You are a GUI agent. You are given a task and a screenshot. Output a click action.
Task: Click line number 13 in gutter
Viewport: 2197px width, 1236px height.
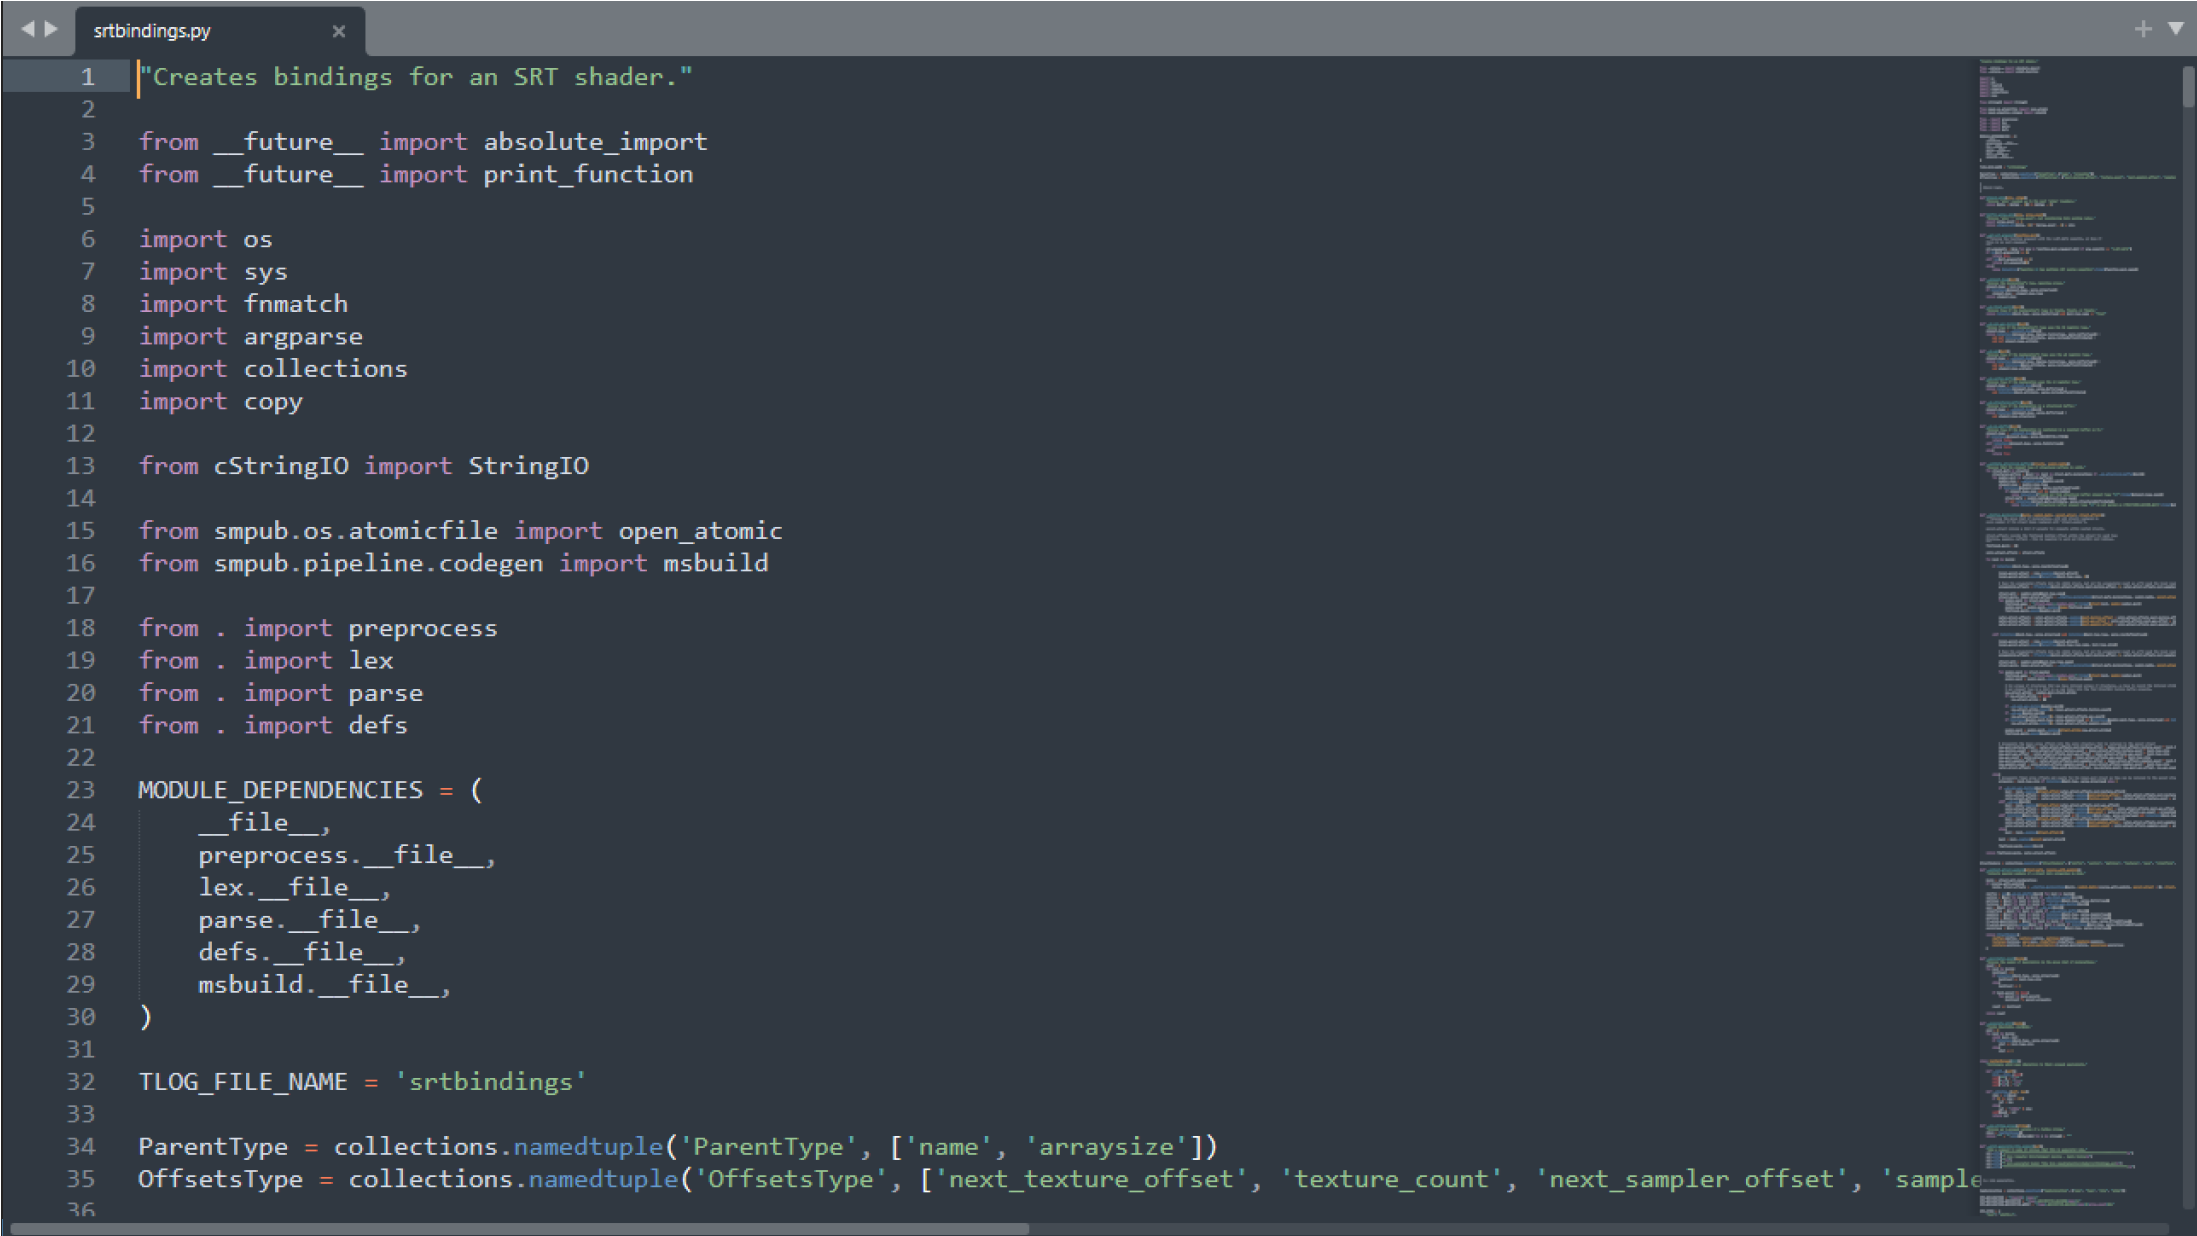pyautogui.click(x=81, y=466)
